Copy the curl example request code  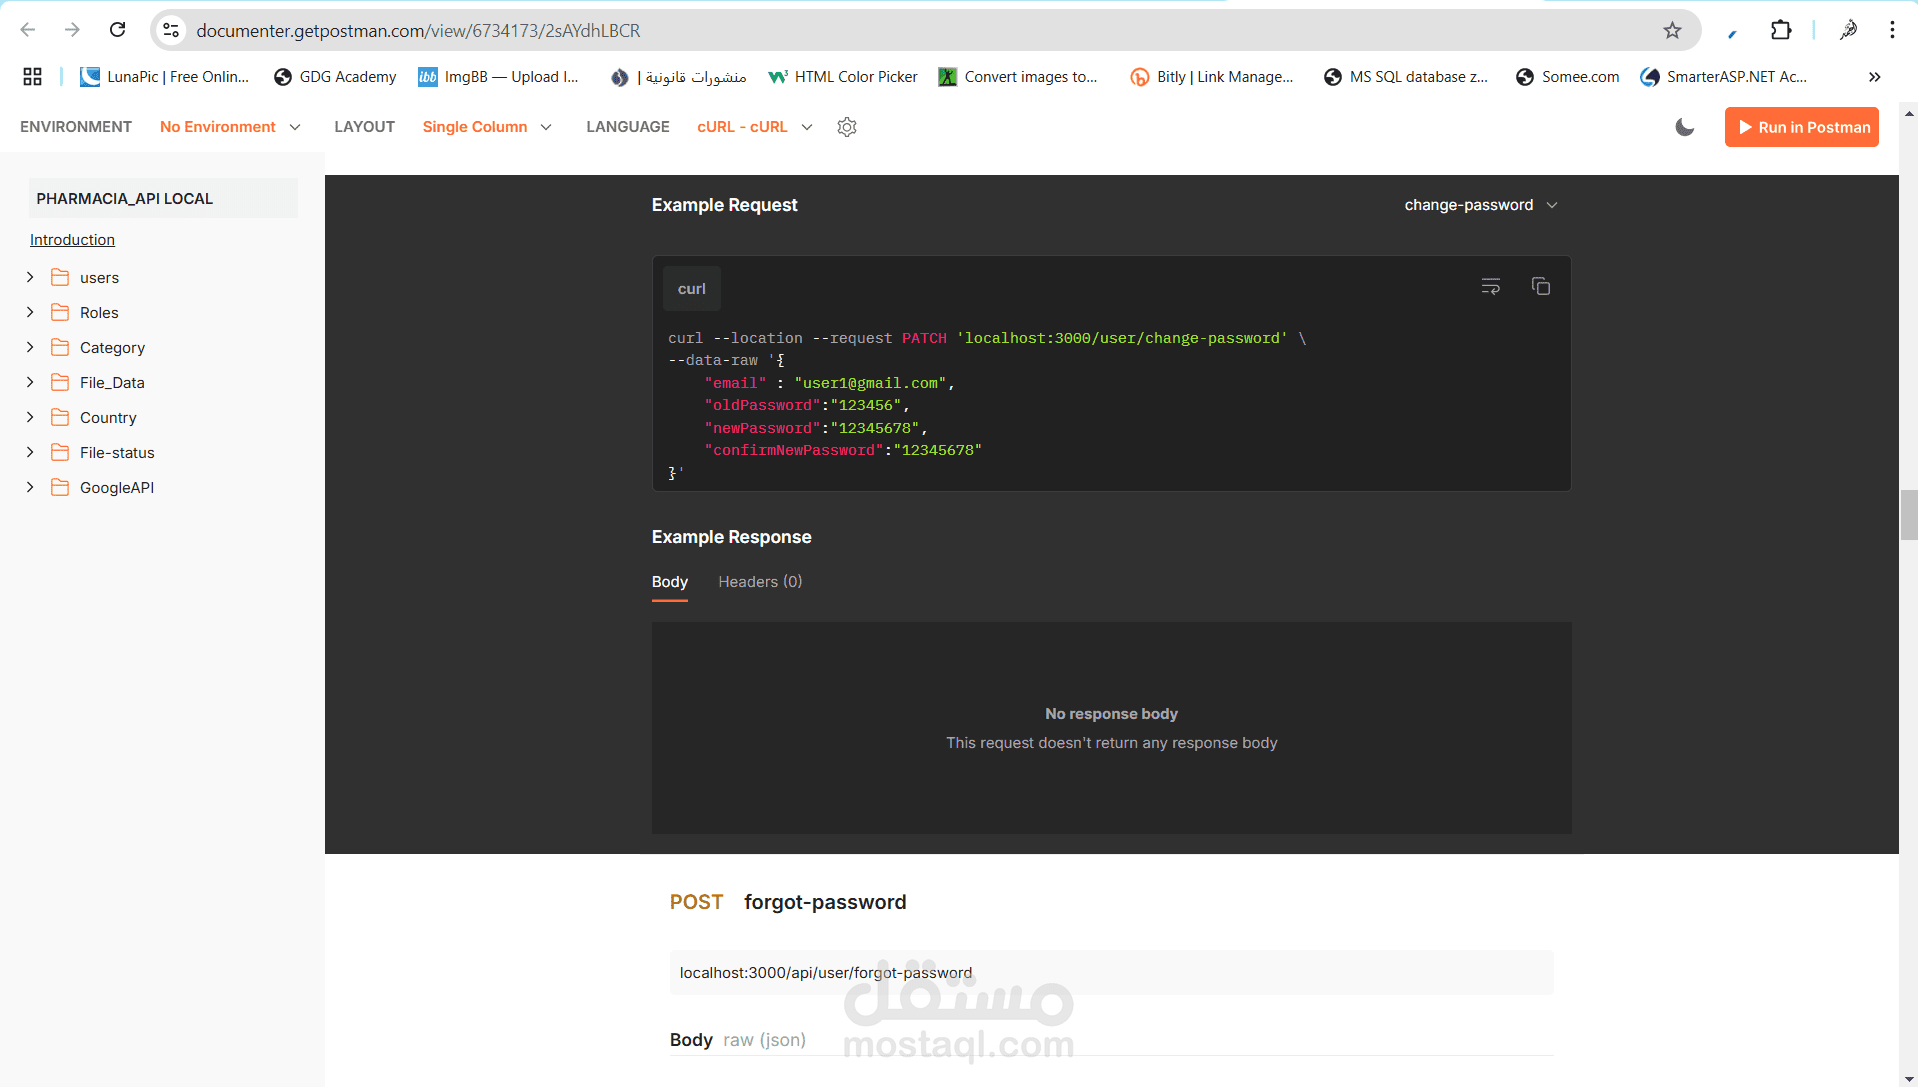[1540, 286]
